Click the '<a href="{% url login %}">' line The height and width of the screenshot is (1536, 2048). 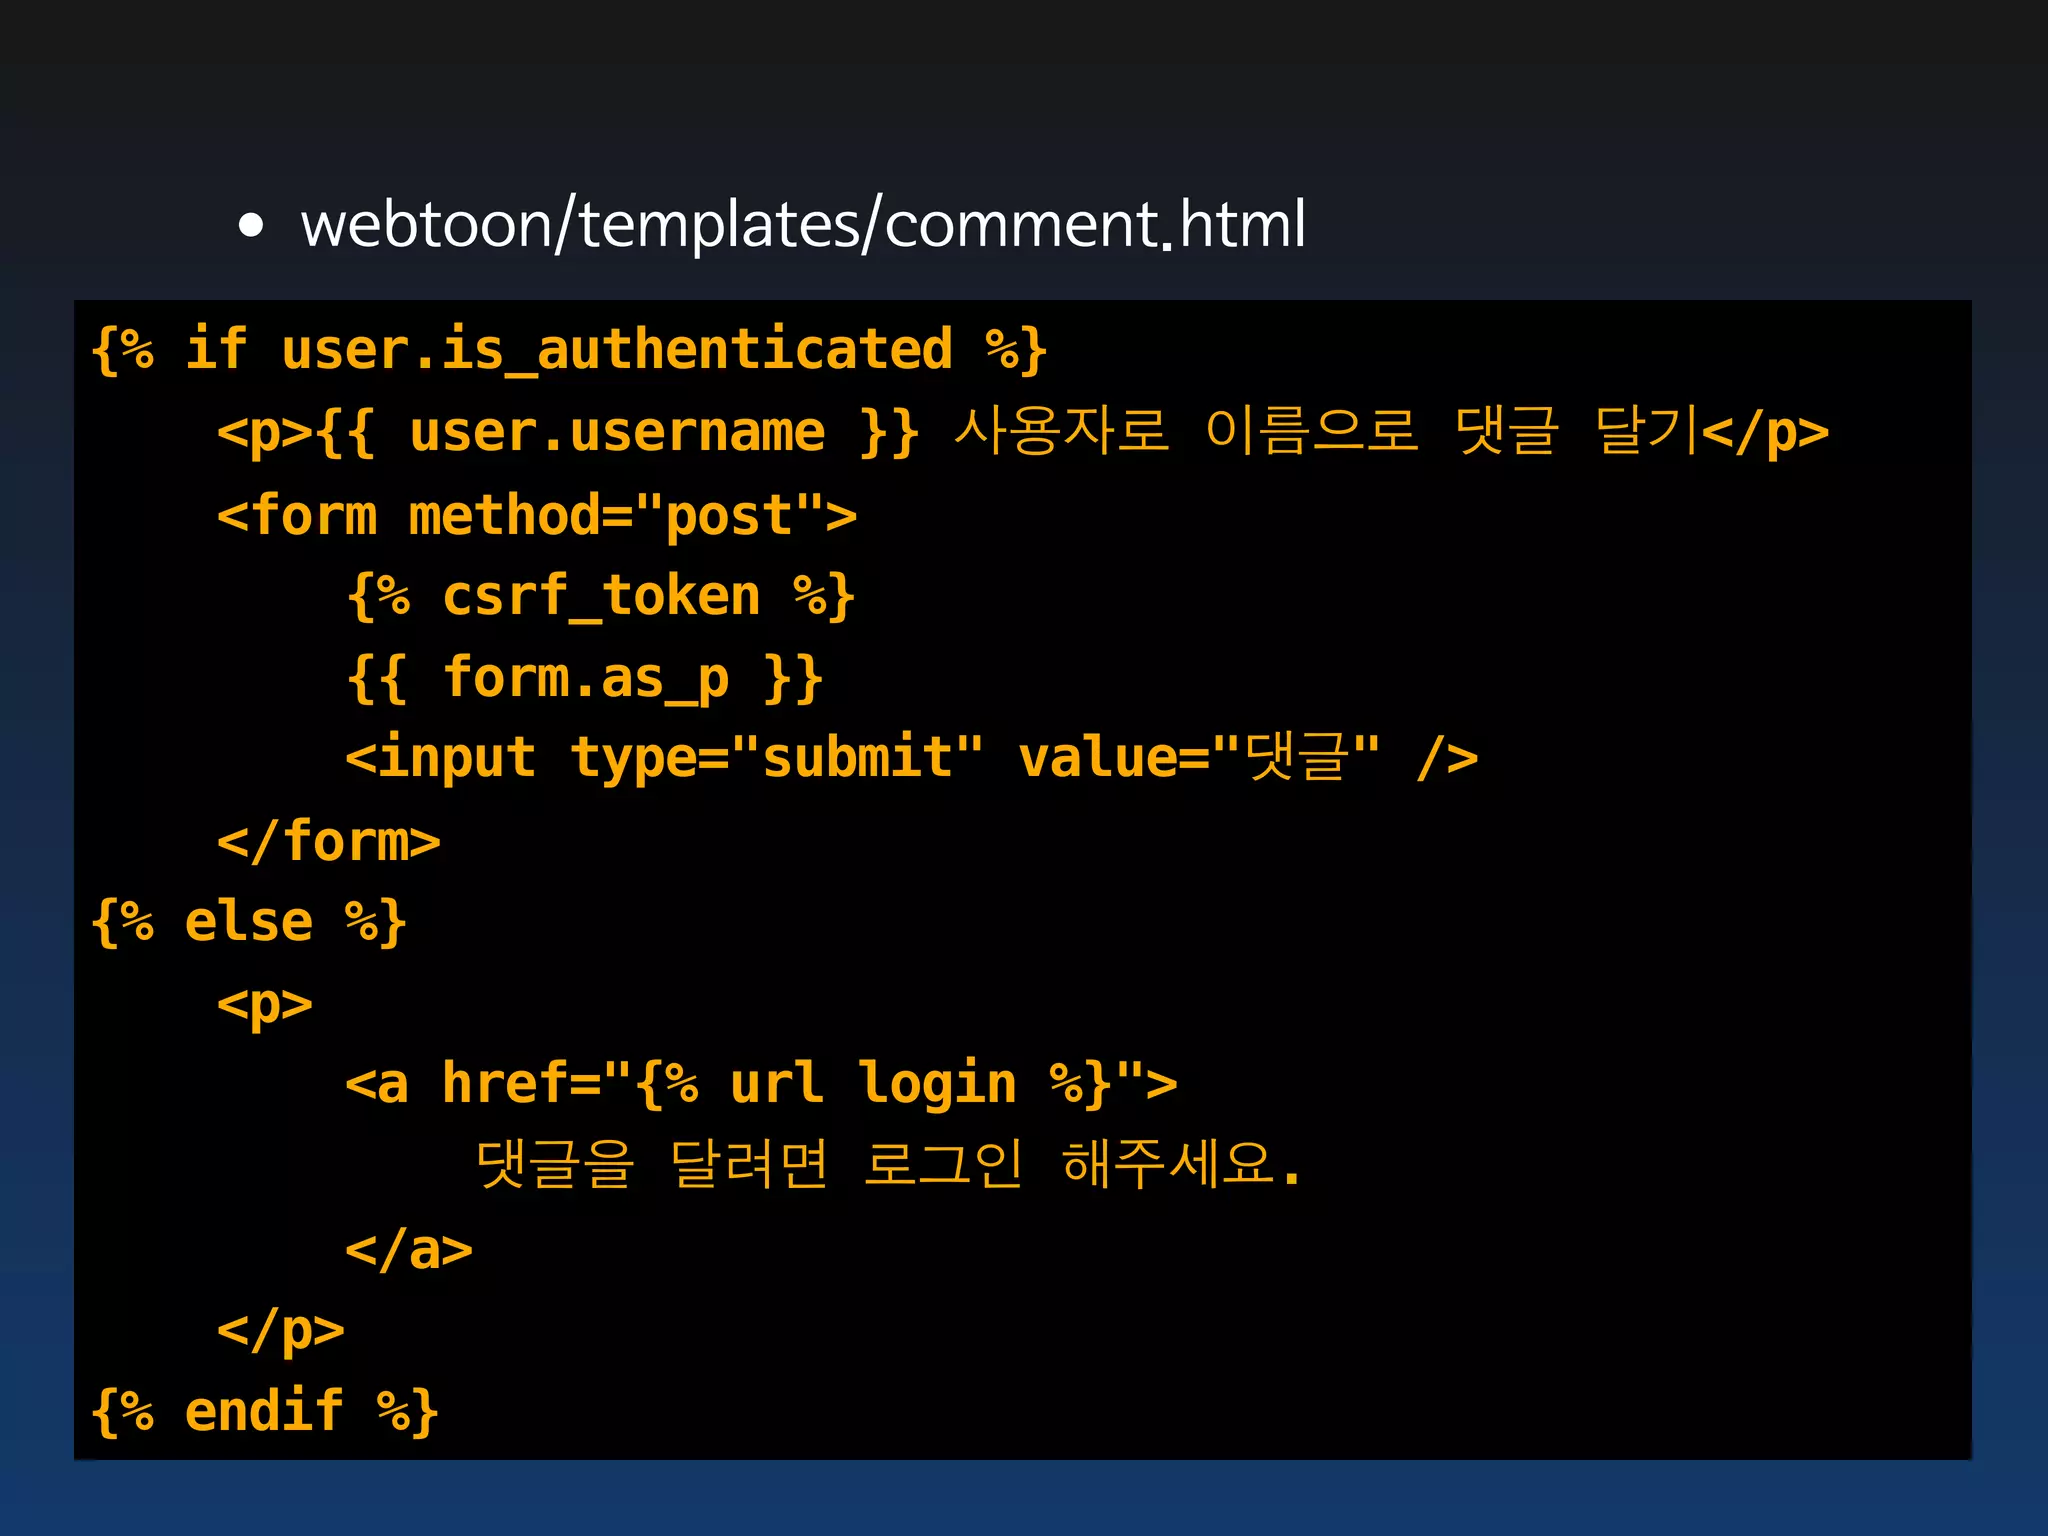coord(761,1084)
